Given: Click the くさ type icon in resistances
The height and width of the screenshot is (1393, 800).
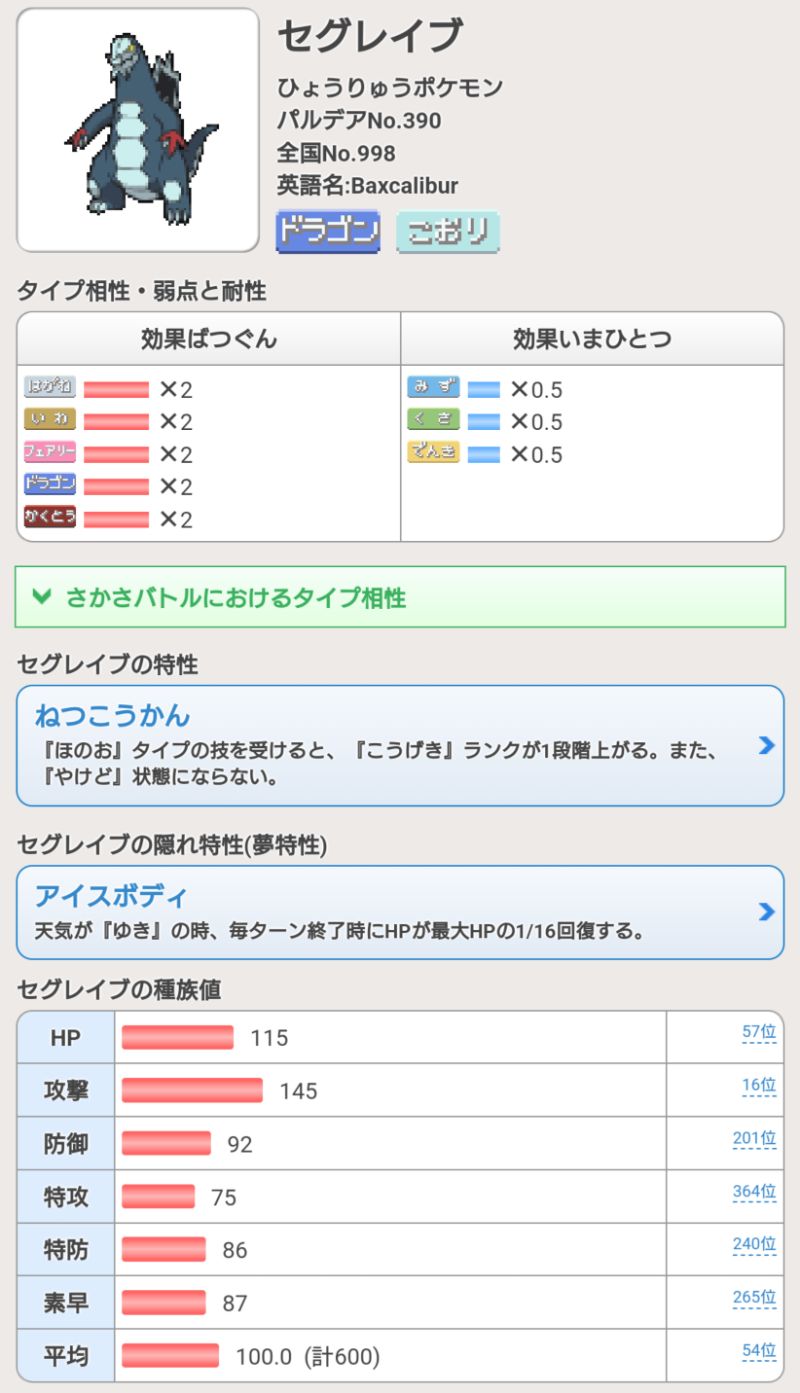Looking at the screenshot, I should coord(433,420).
